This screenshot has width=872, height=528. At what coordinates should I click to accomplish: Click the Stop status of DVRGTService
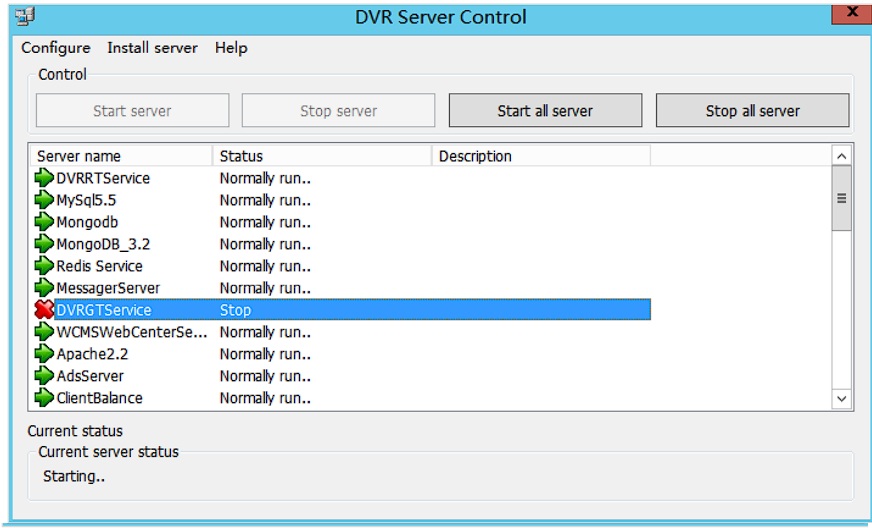(235, 310)
